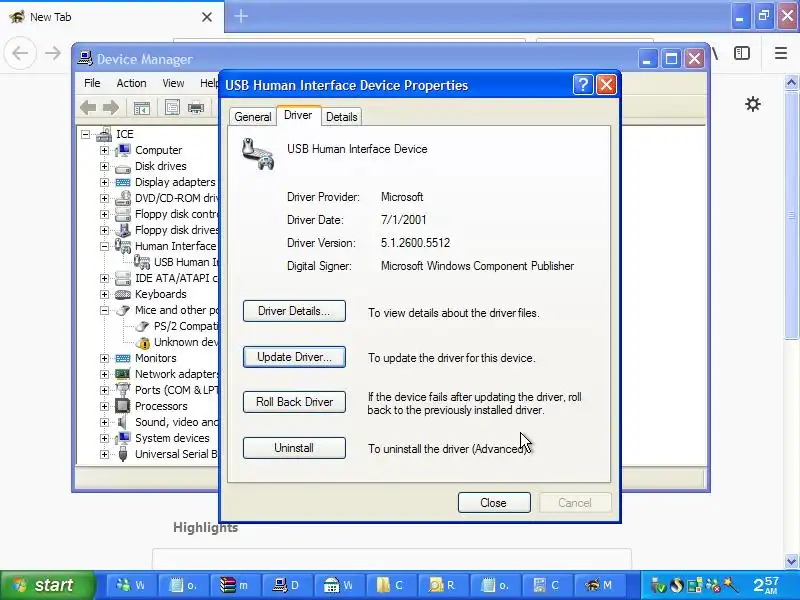This screenshot has height=600, width=800.
Task: Click the show/hide console tree toolbar icon
Action: click(x=142, y=108)
